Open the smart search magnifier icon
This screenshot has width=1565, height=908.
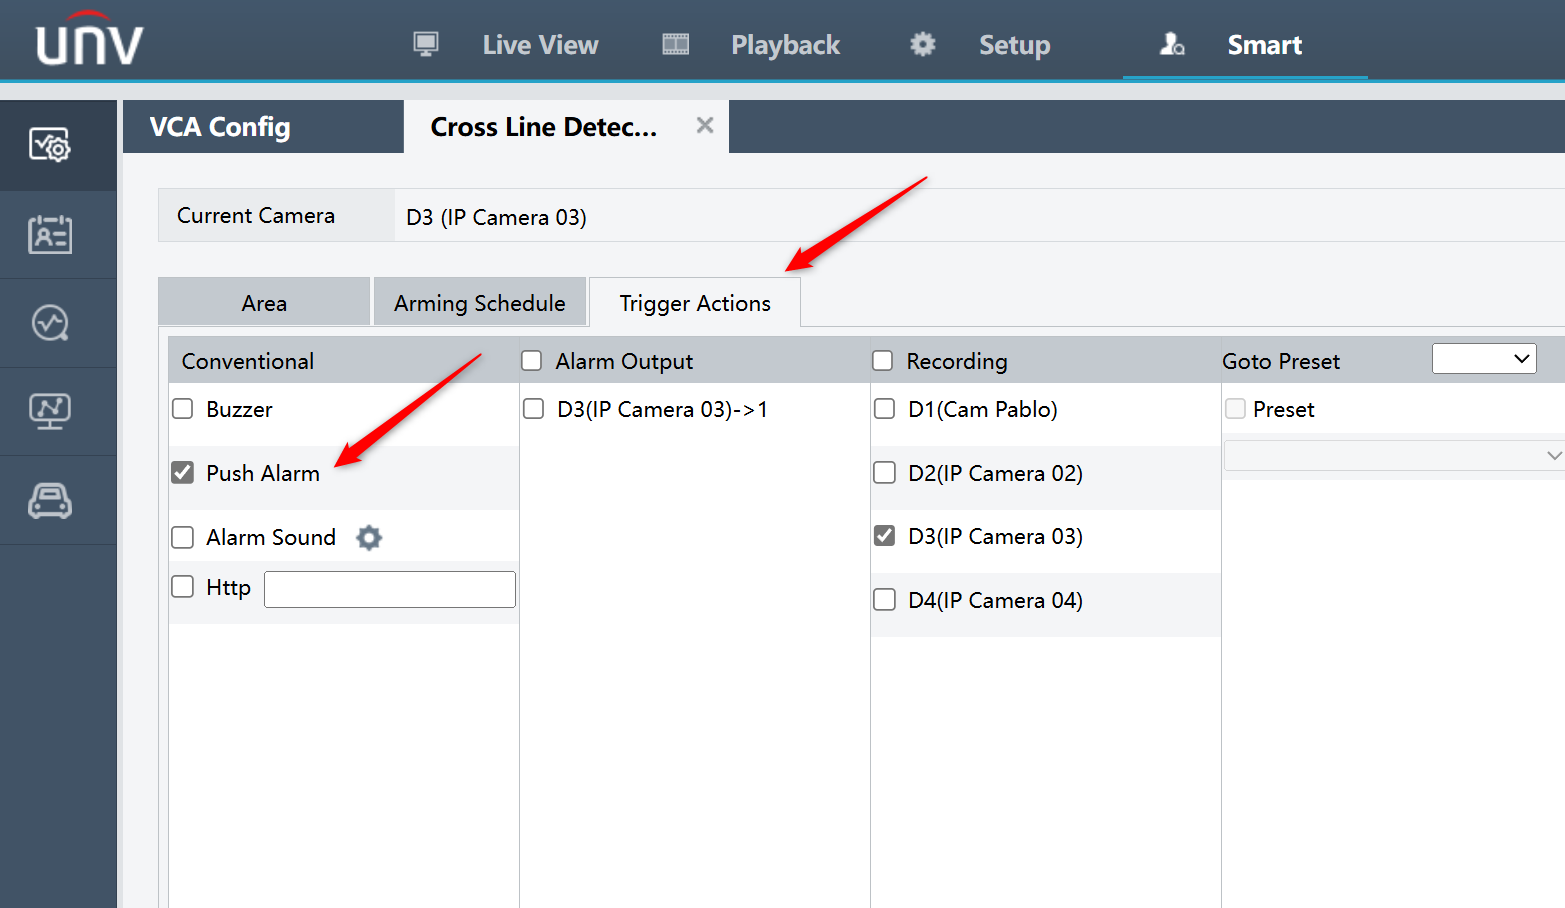point(49,322)
